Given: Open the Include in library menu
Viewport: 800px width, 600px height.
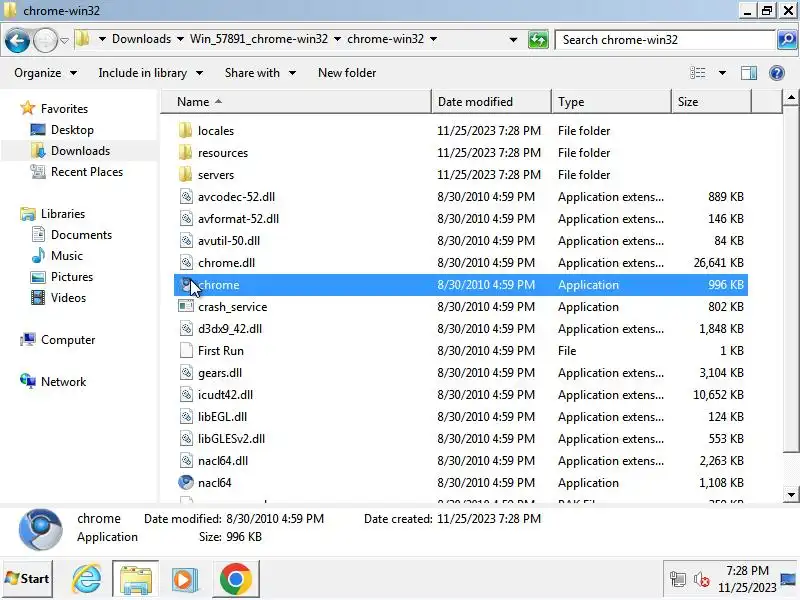Looking at the screenshot, I should [x=151, y=73].
